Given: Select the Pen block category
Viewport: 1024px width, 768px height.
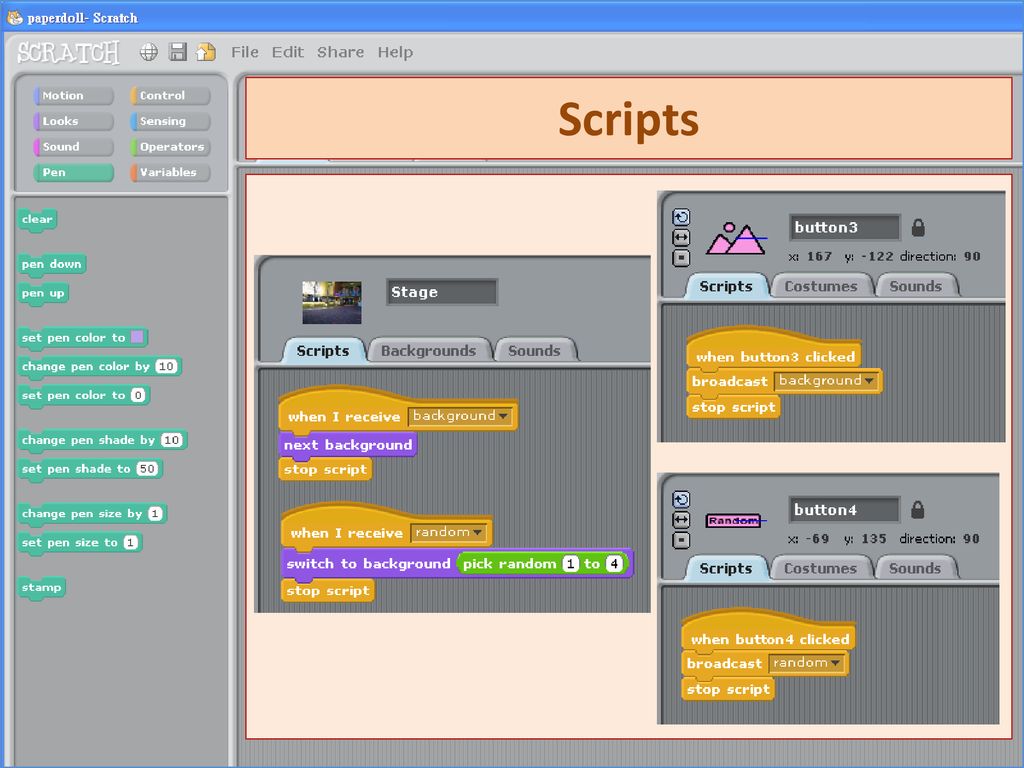Looking at the screenshot, I should pyautogui.click(x=74, y=172).
